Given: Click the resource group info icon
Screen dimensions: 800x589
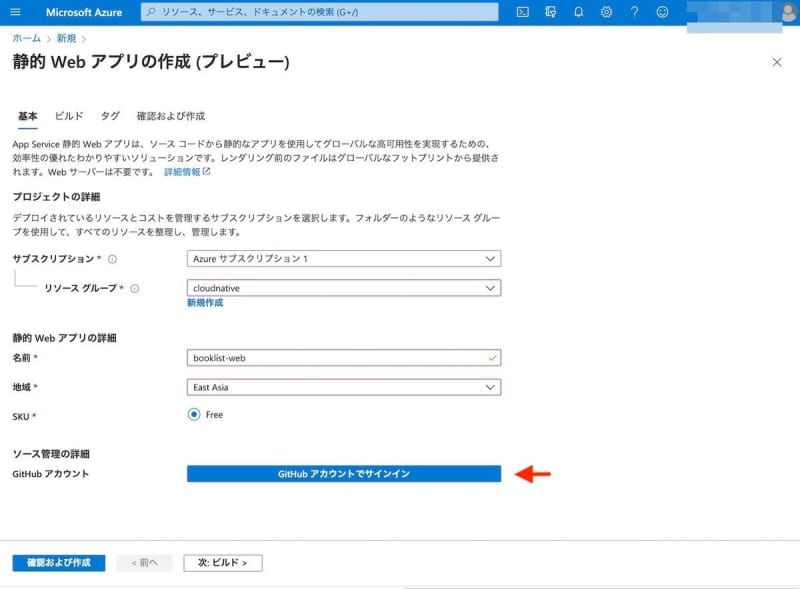Looking at the screenshot, I should (x=135, y=288).
